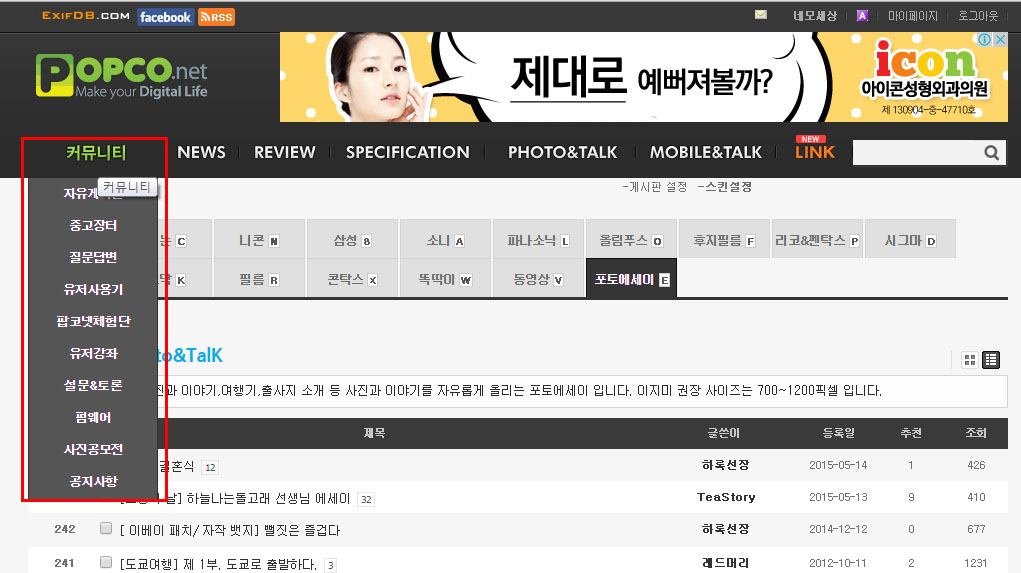Viewport: 1021px width, 573px height.
Task: Tick the checkbox for post 241
Action: (x=105, y=561)
